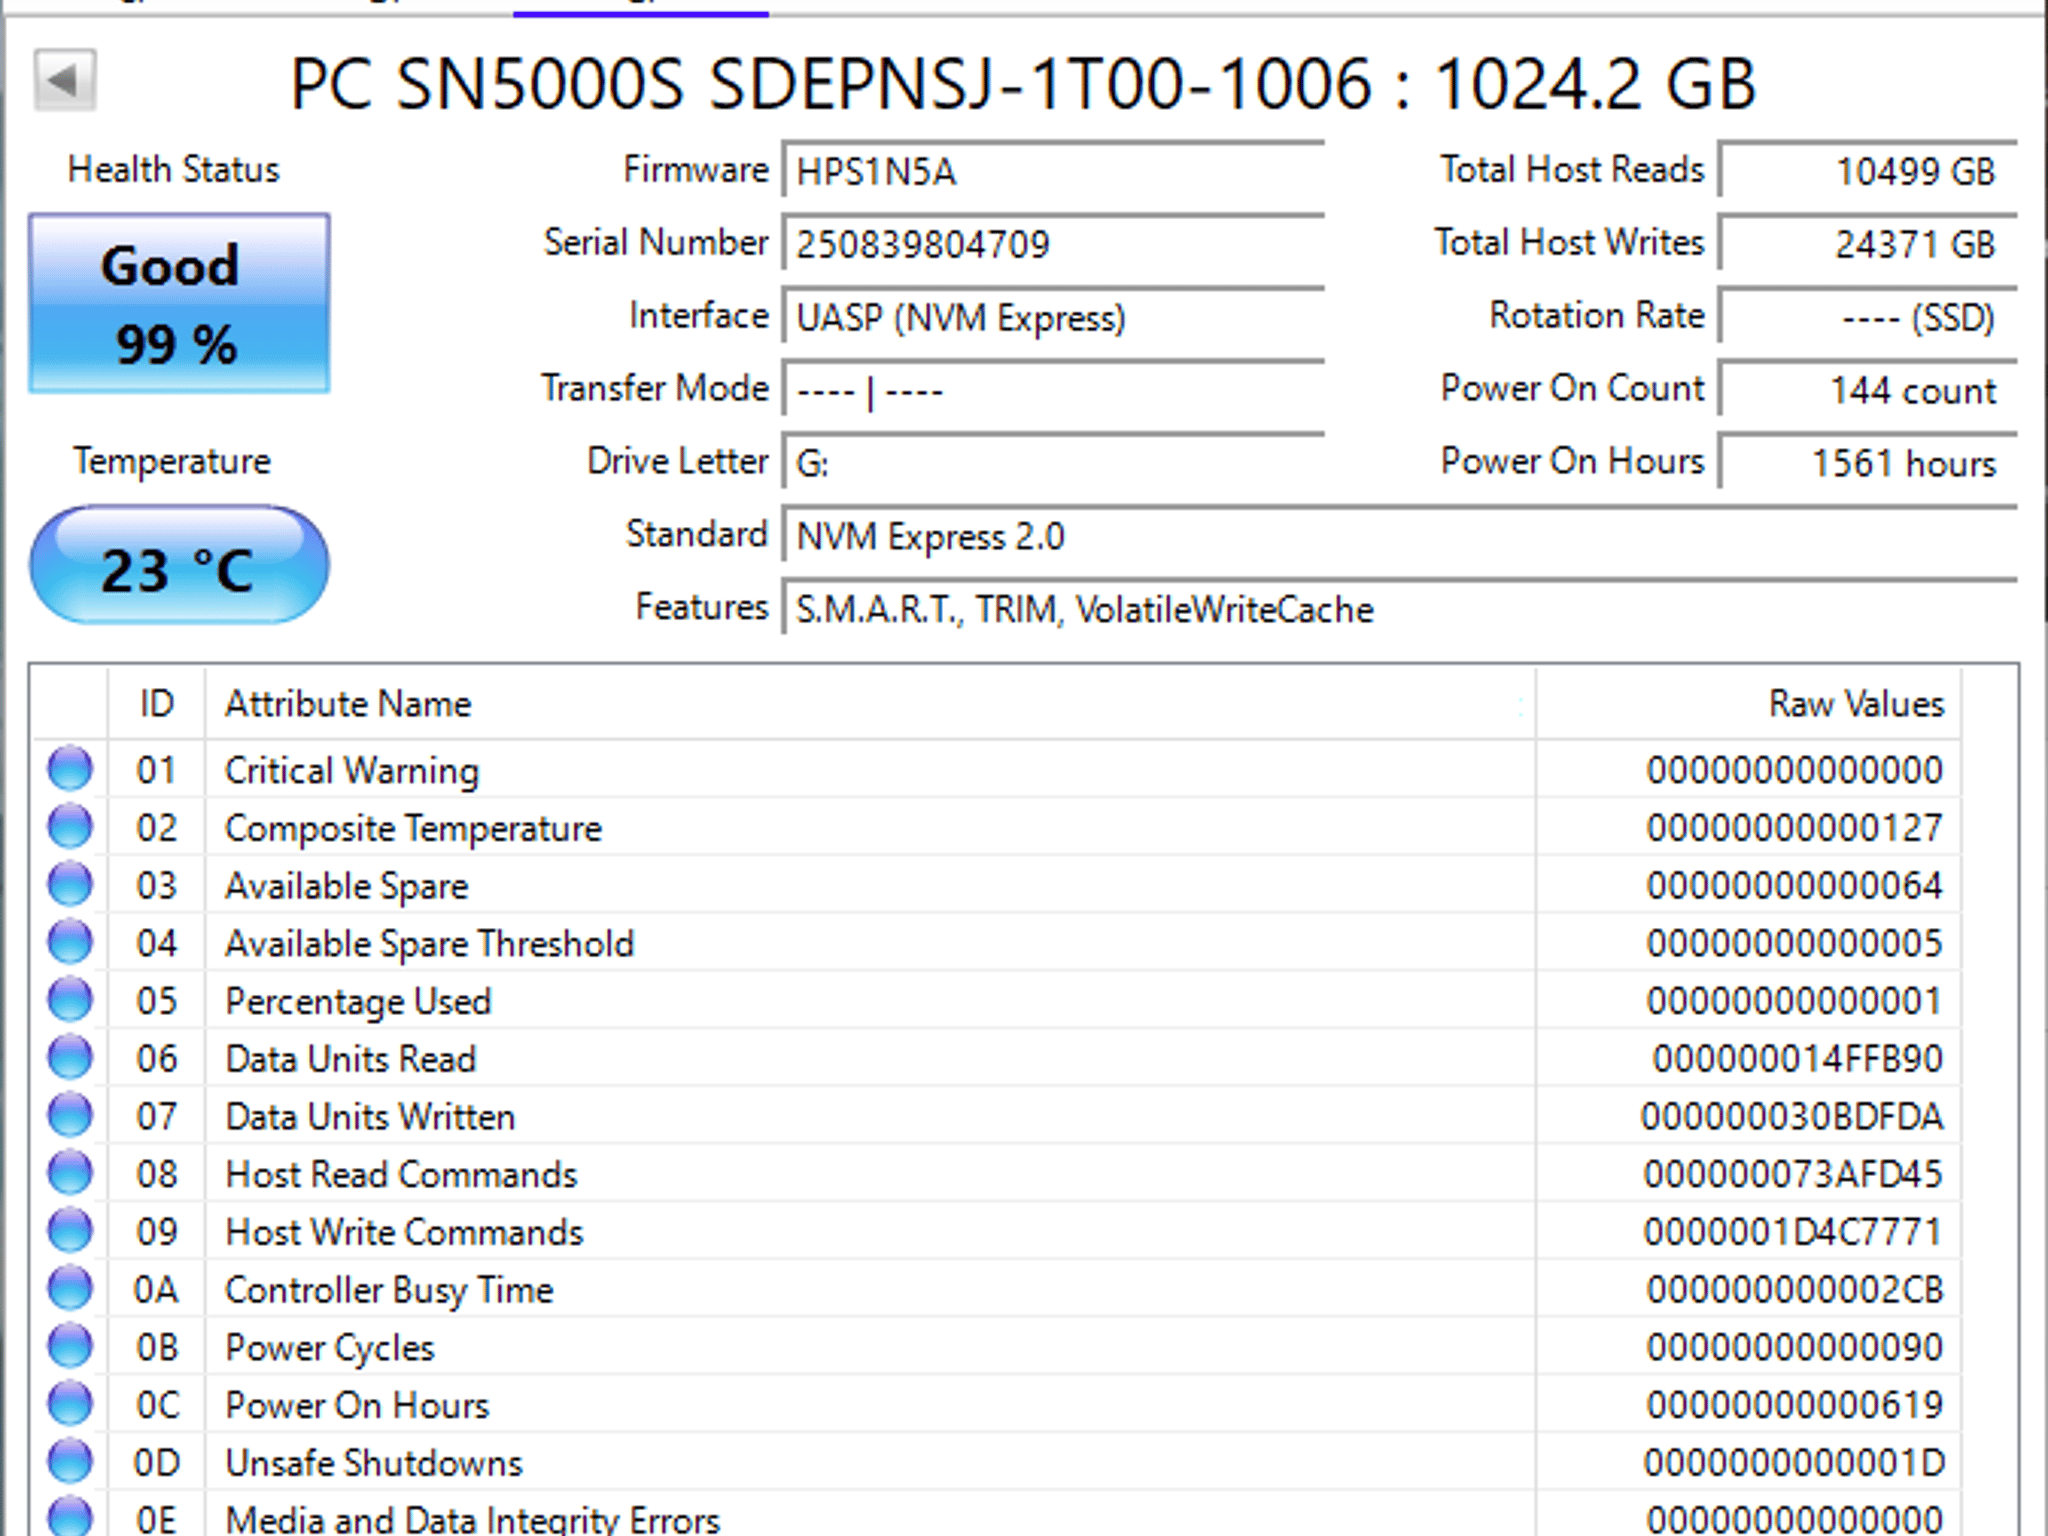Click raw value 0000000002CB

(x=1795, y=1290)
